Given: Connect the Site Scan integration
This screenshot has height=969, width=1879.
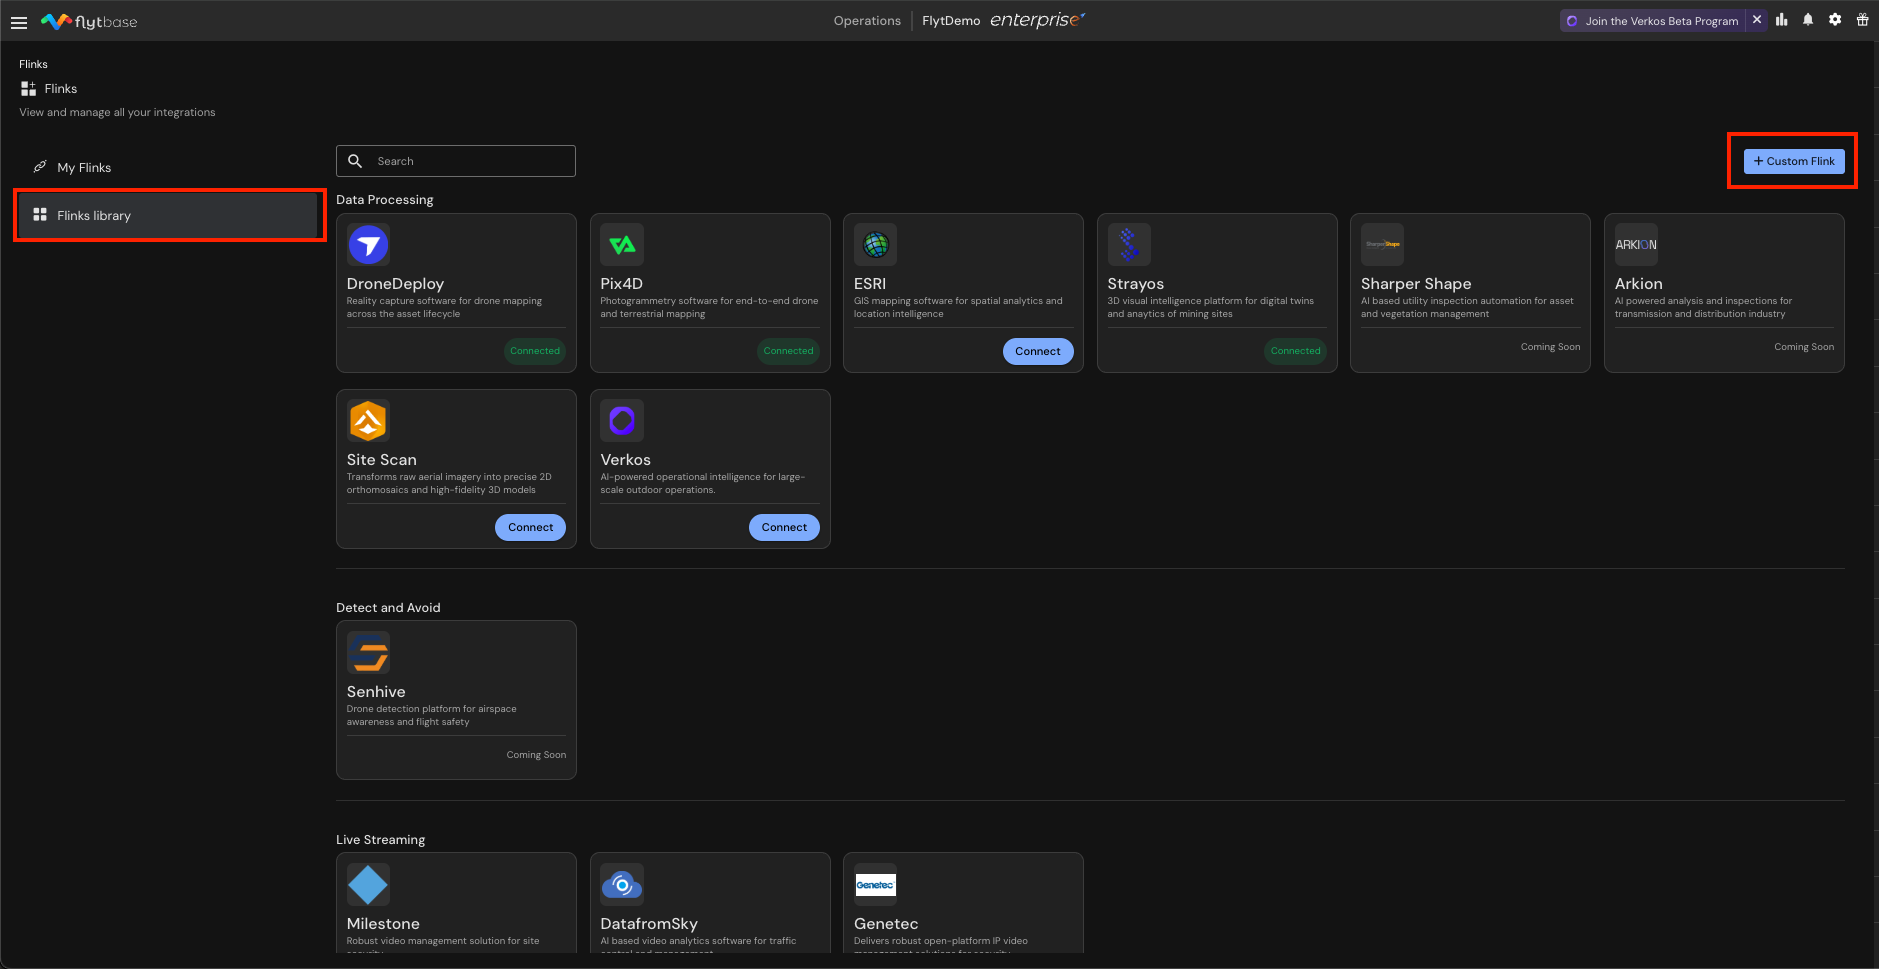Looking at the screenshot, I should (x=530, y=527).
